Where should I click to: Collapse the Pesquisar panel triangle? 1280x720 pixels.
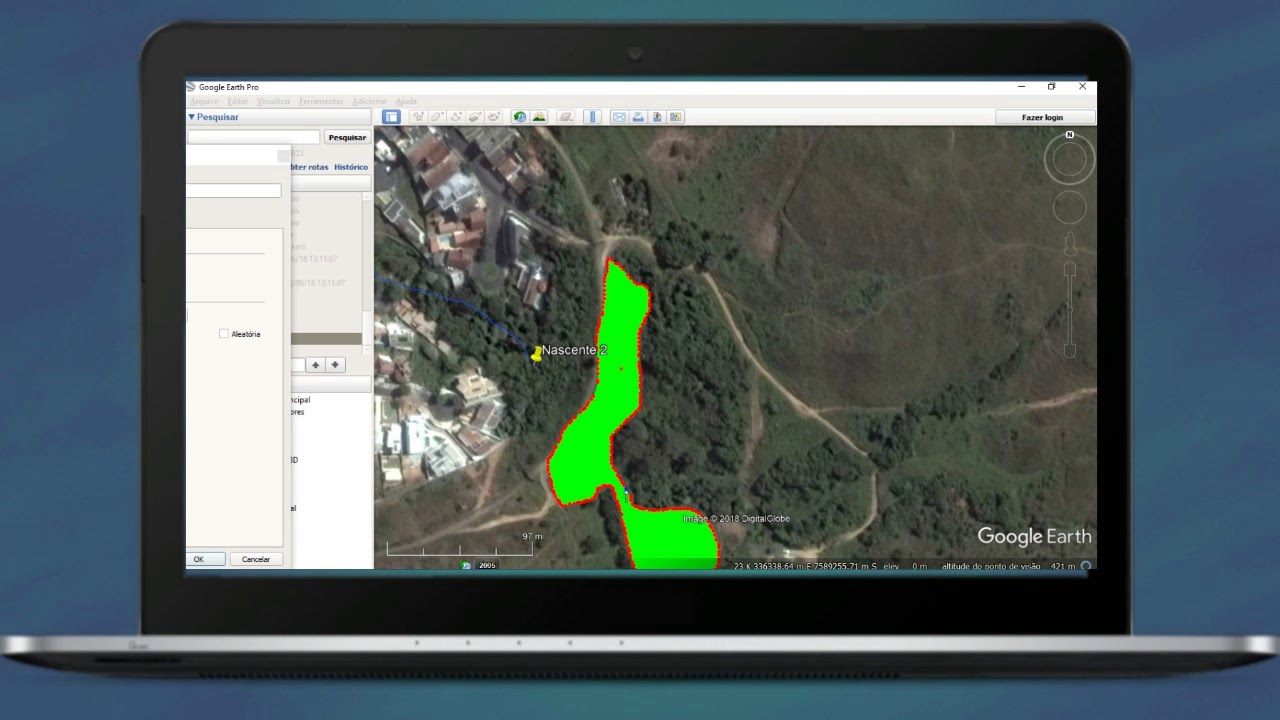point(191,117)
